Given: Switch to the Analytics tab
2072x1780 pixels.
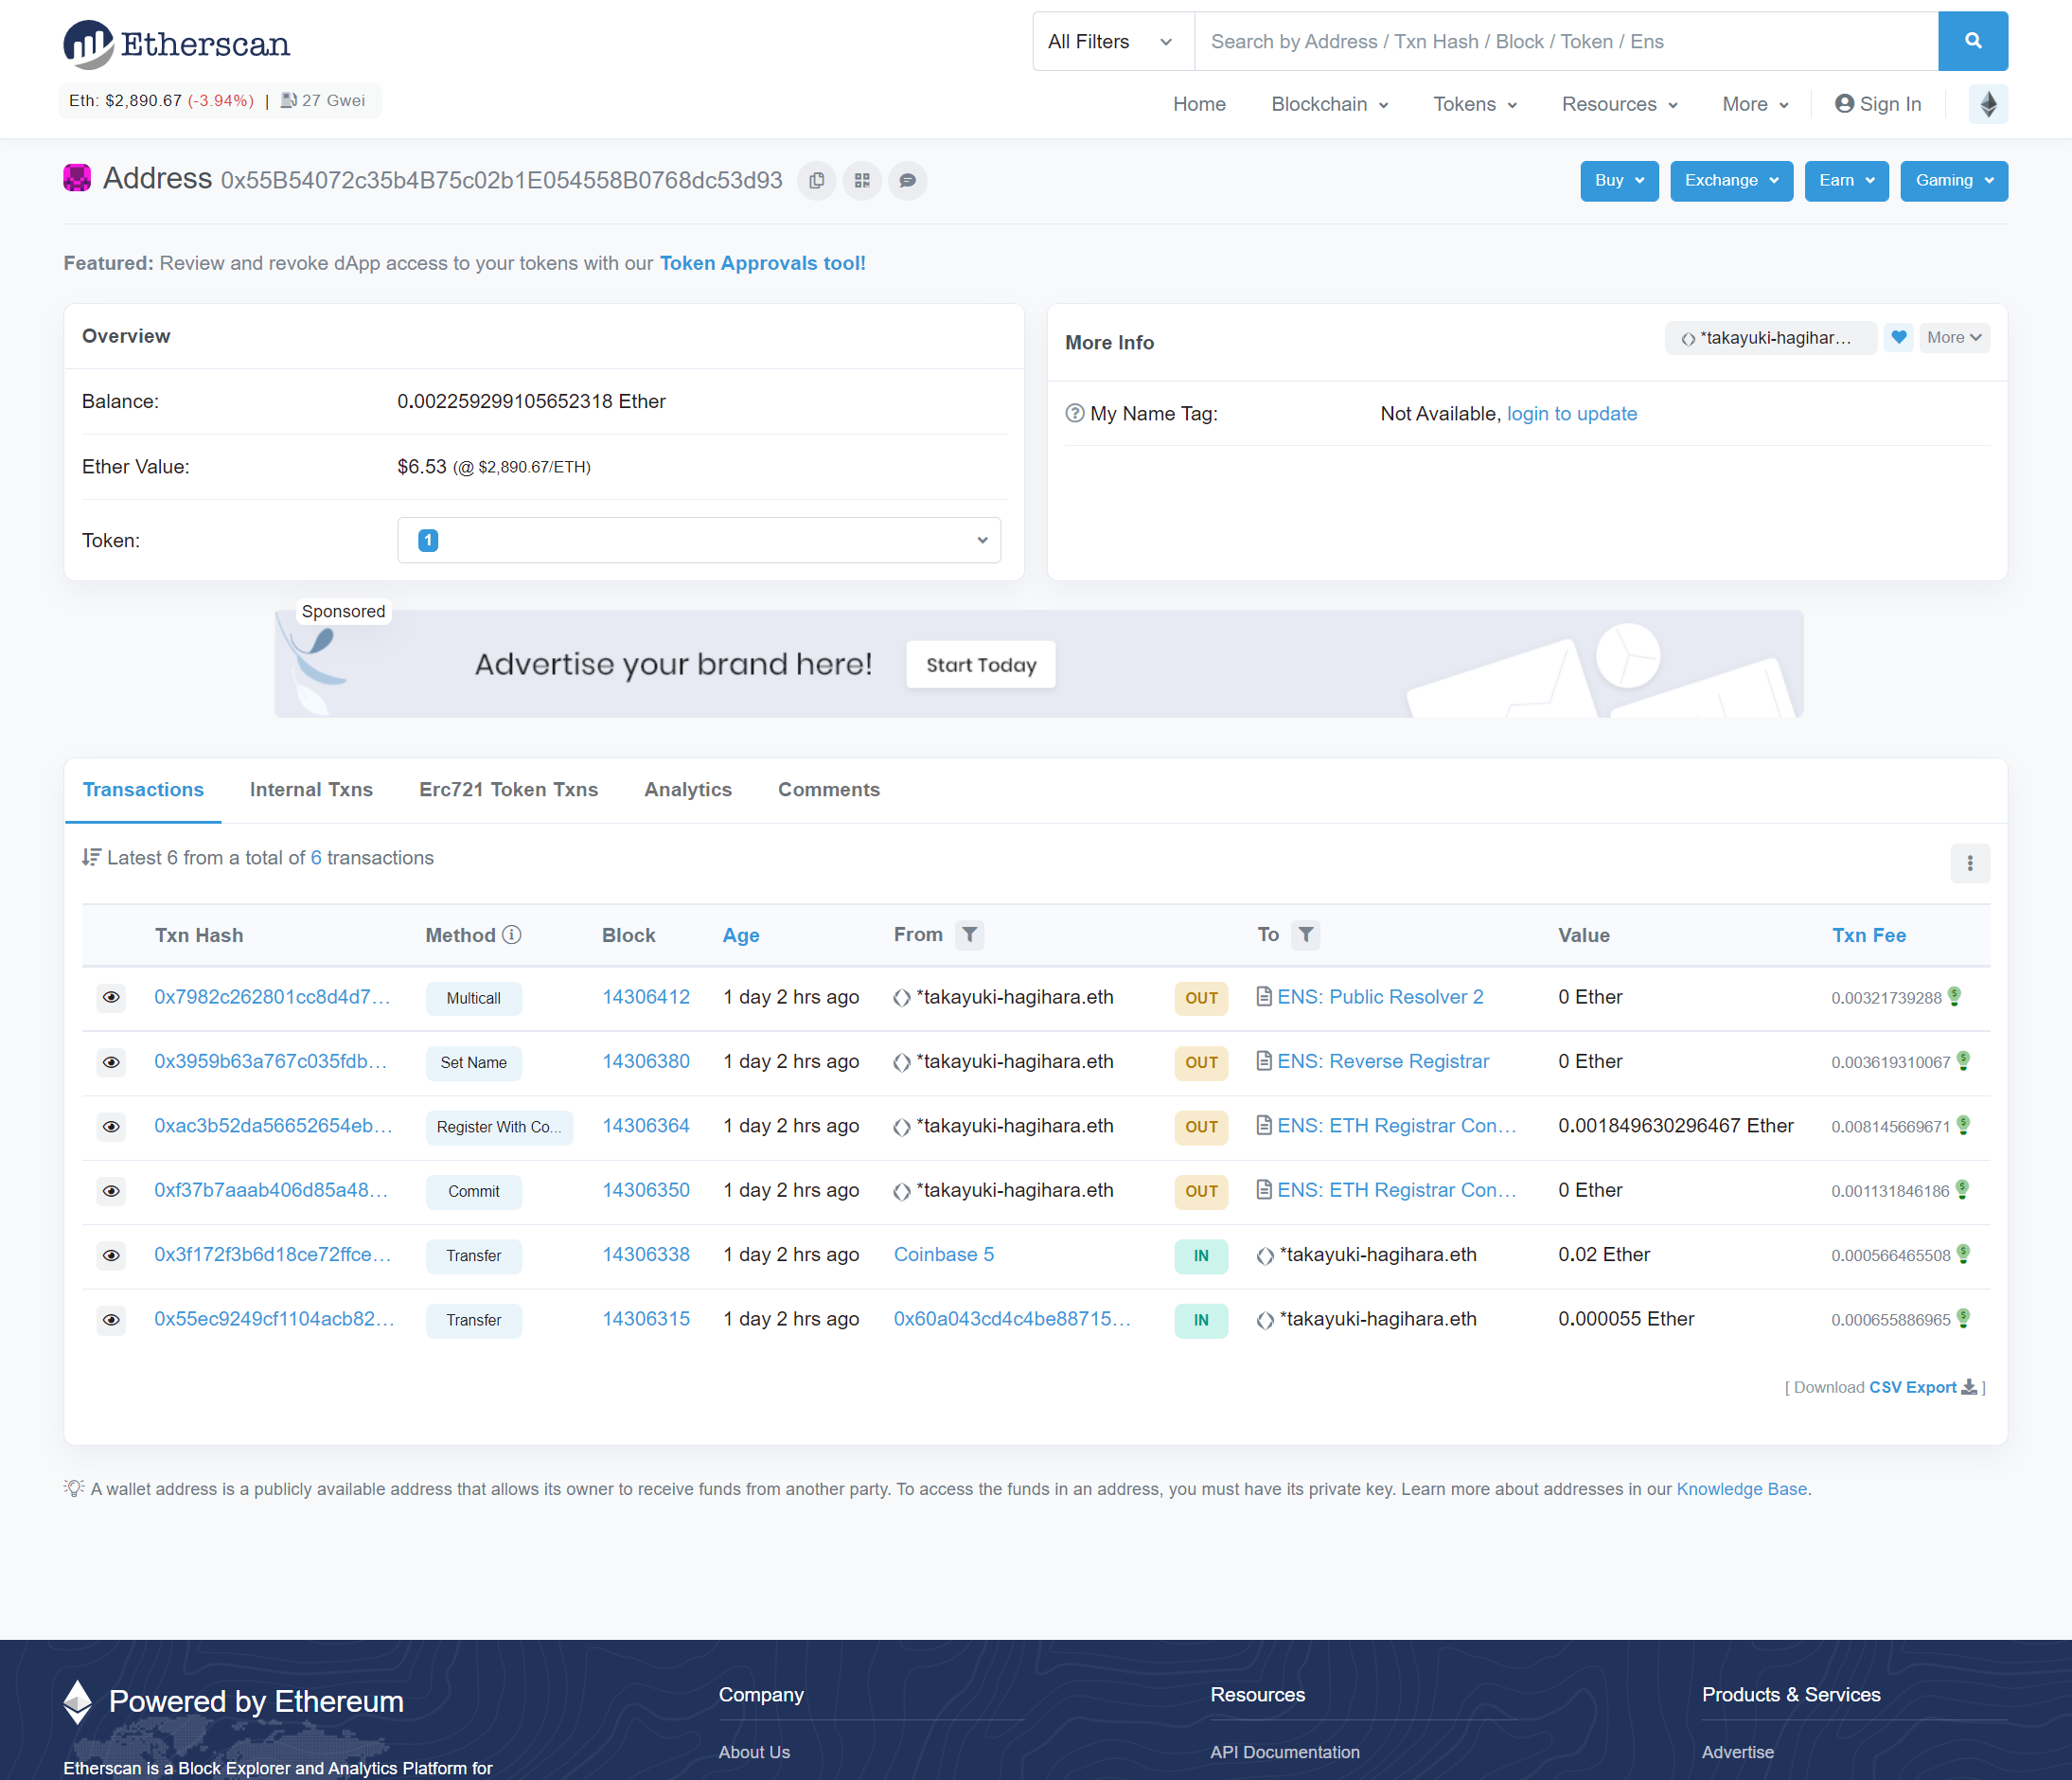Looking at the screenshot, I should click(688, 789).
